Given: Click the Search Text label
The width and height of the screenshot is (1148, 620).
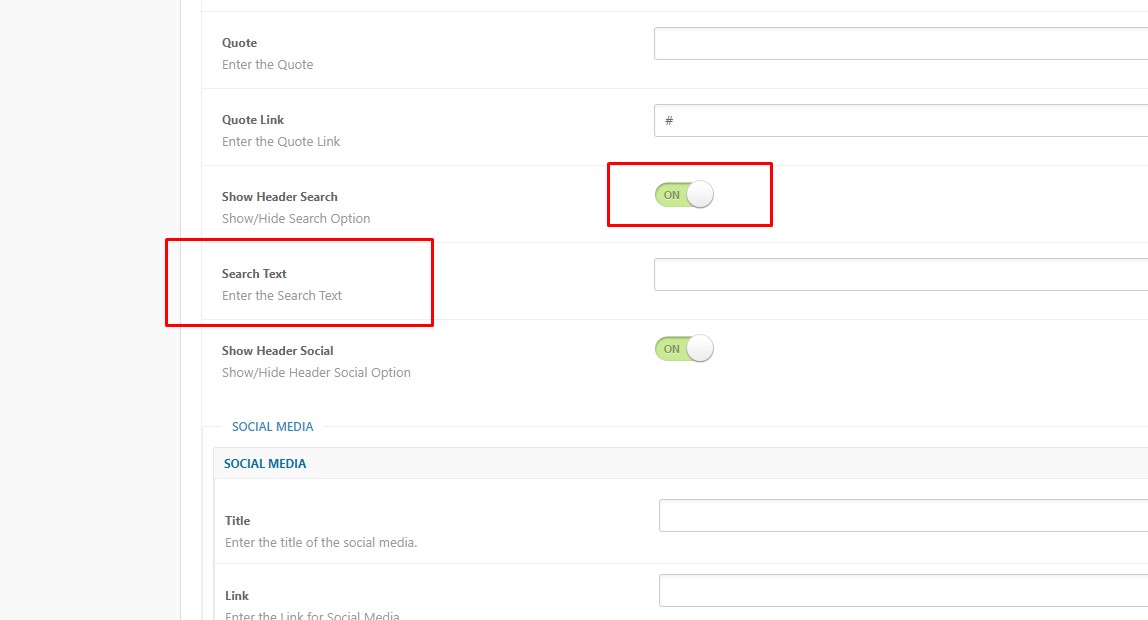Looking at the screenshot, I should coord(254,274).
